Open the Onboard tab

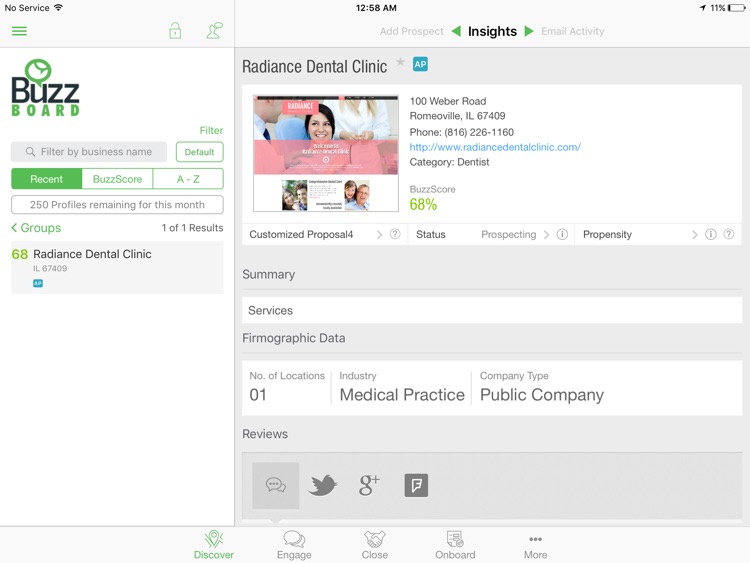(x=455, y=545)
